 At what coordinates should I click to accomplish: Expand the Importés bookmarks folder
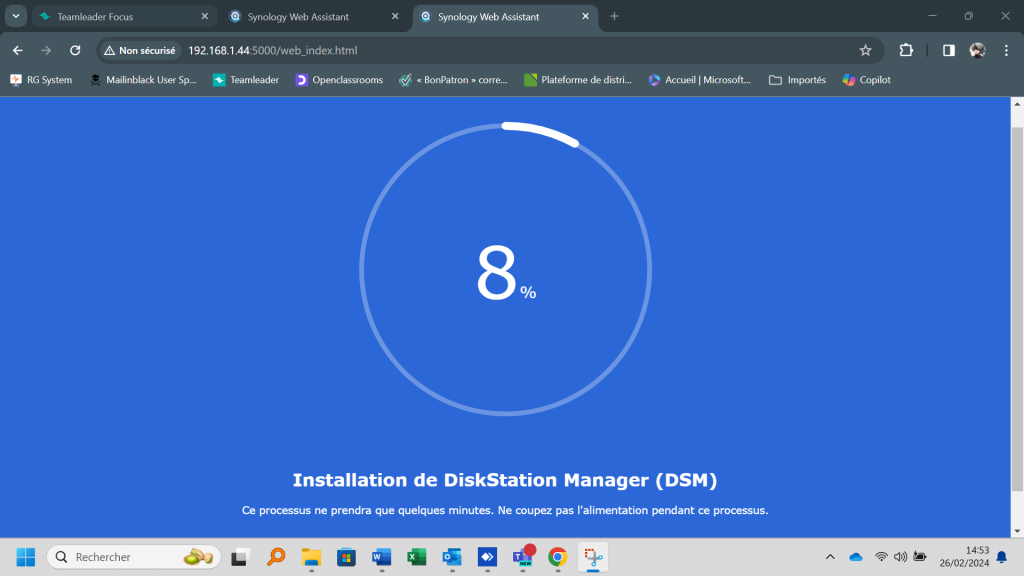(x=797, y=80)
